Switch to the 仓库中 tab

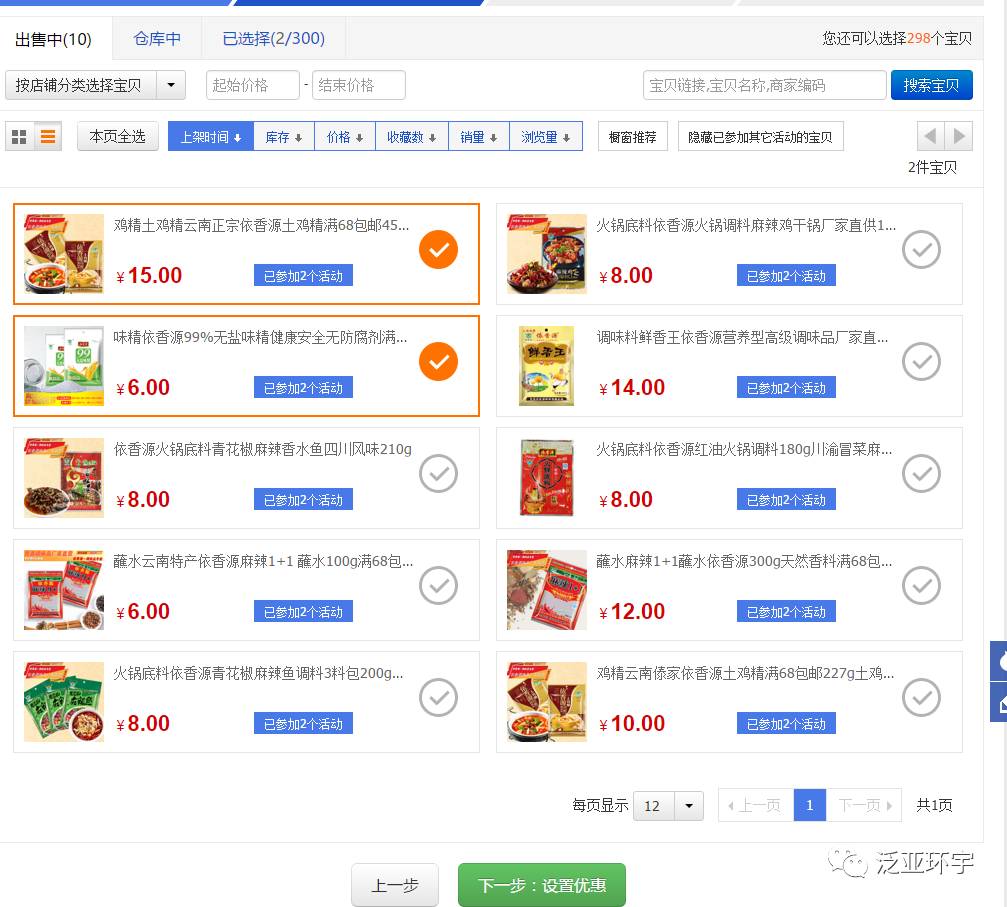(x=157, y=39)
